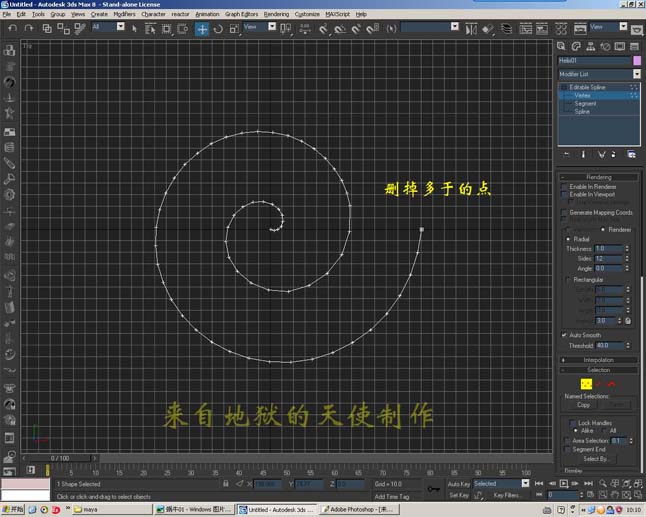Click the Play Animation button
Viewport: 646px width, 517px height.
point(564,483)
